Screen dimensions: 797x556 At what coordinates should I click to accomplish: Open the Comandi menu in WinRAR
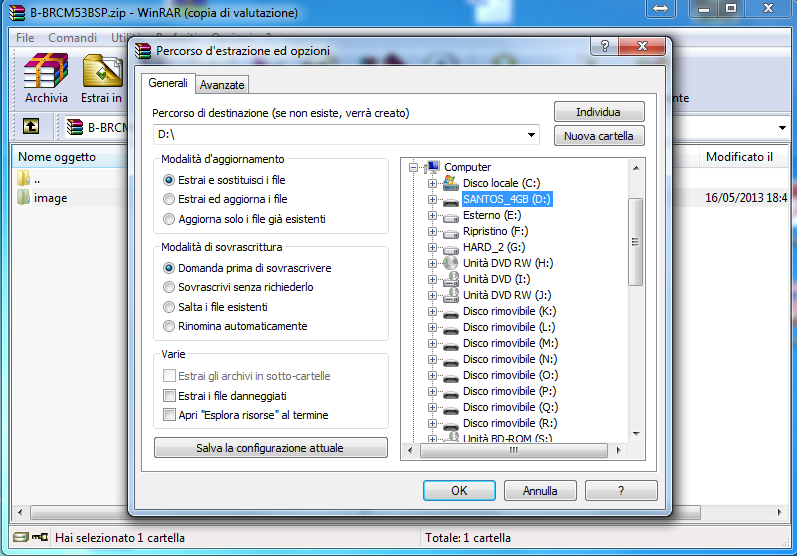(x=72, y=38)
